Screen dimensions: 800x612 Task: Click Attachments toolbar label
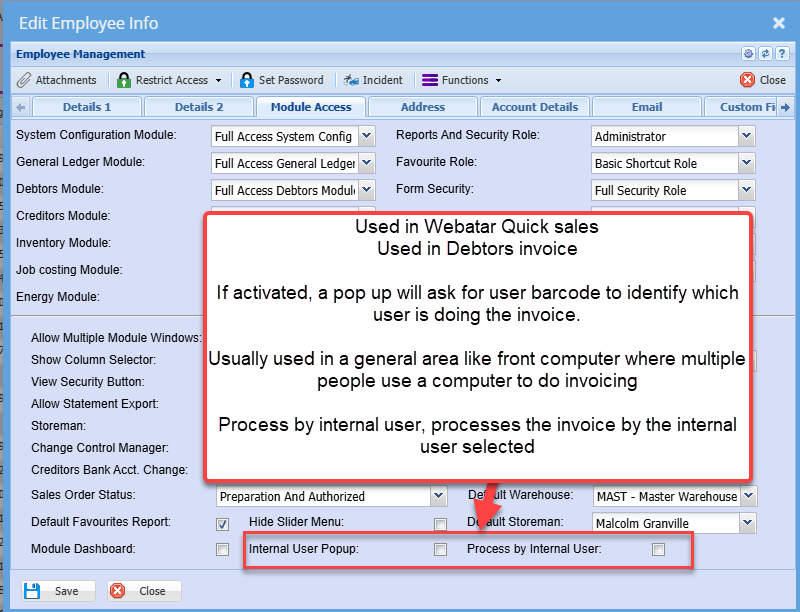[66, 80]
